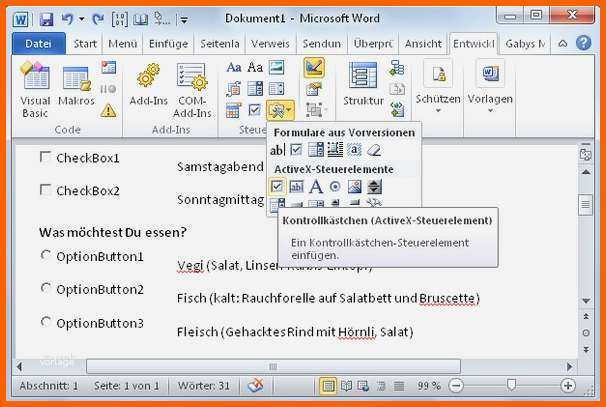The image size is (606, 407).
Task: Click the record macro icon
Action: pos(108,67)
